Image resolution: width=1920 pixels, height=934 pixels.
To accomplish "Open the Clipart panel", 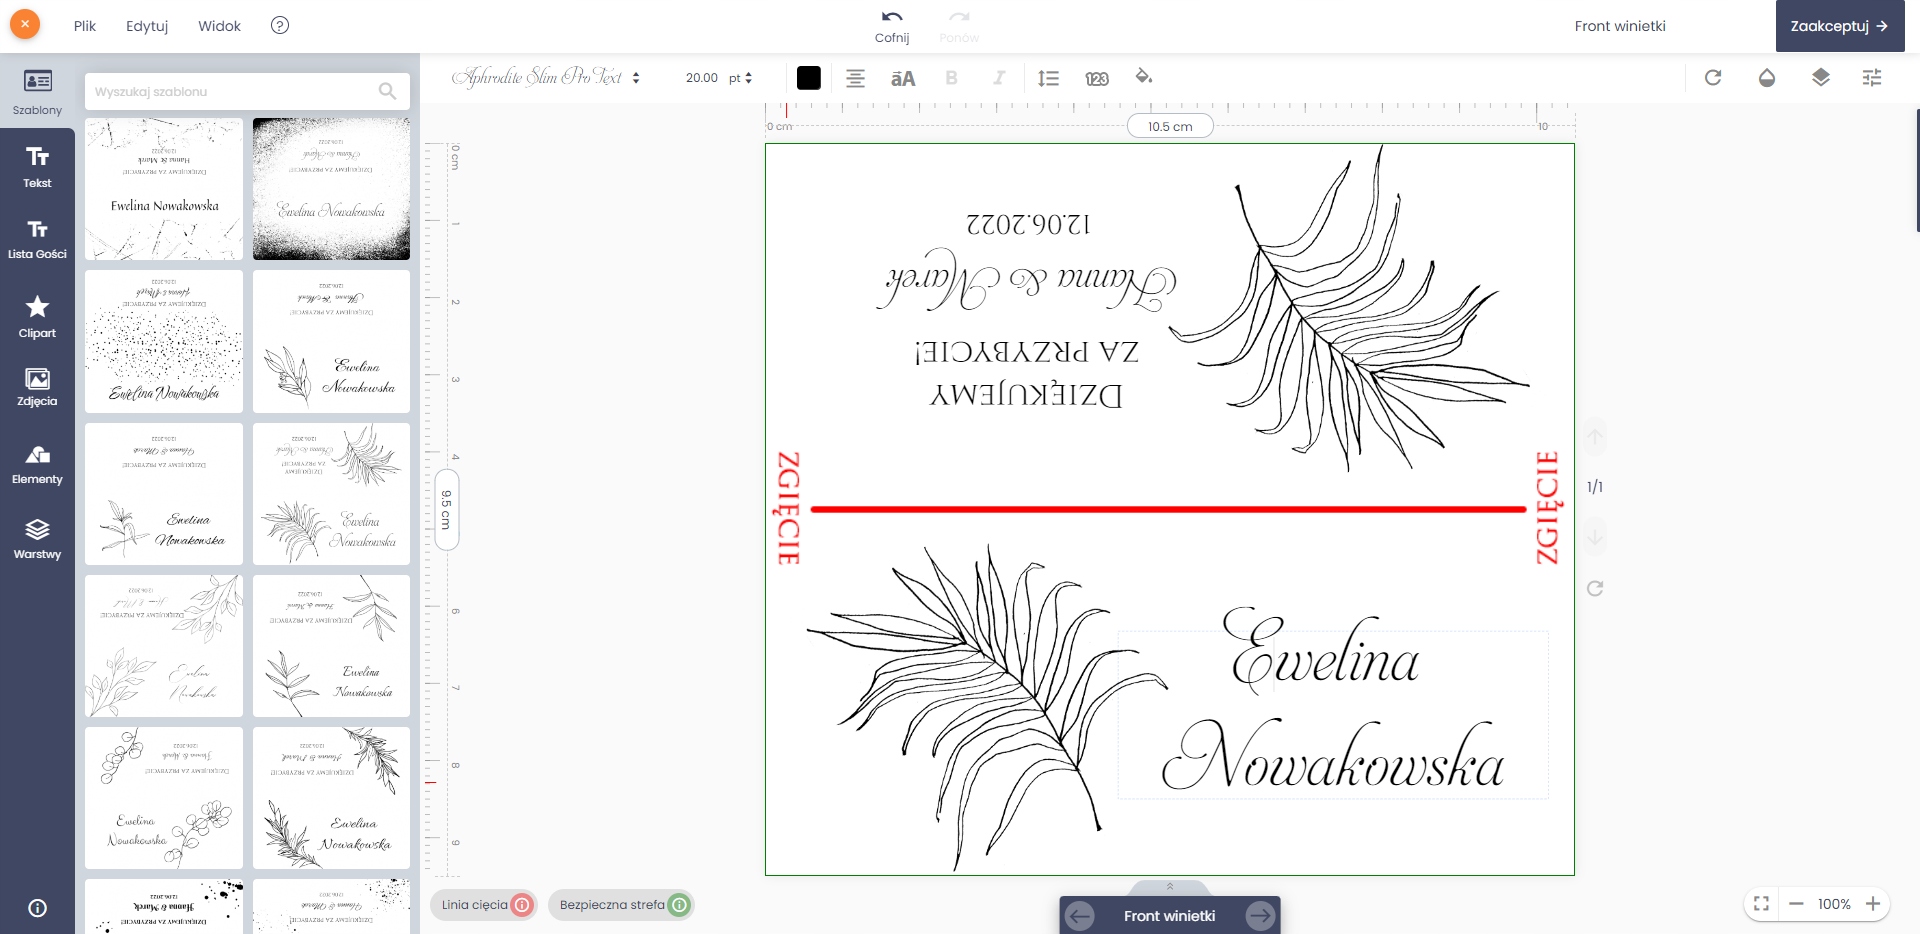I will coord(37,316).
